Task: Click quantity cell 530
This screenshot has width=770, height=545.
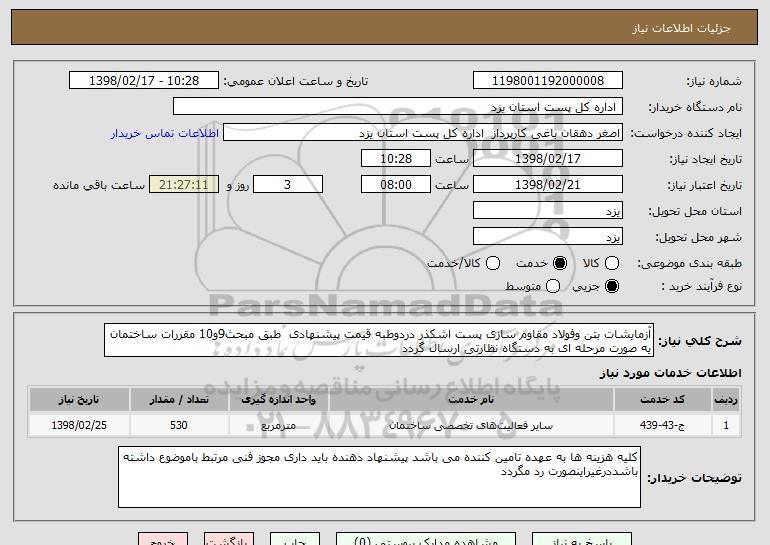Action: tap(179, 425)
